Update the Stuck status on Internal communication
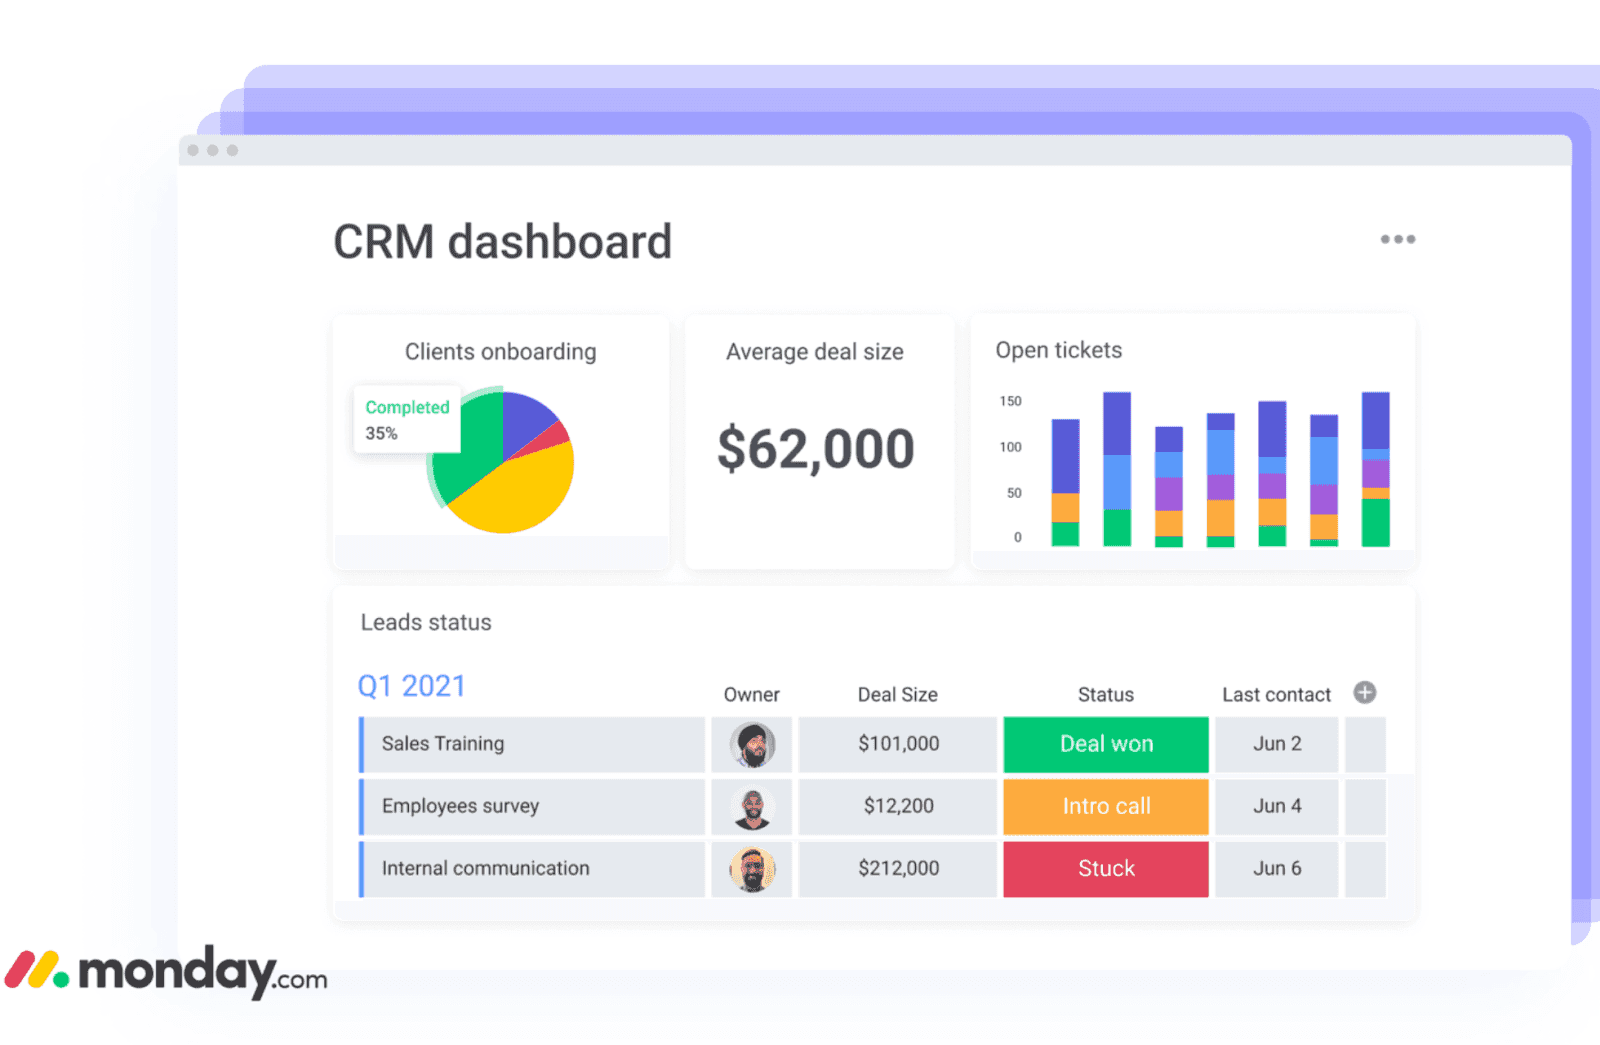Viewport: 1600px width, 1045px height. pyautogui.click(x=1105, y=868)
